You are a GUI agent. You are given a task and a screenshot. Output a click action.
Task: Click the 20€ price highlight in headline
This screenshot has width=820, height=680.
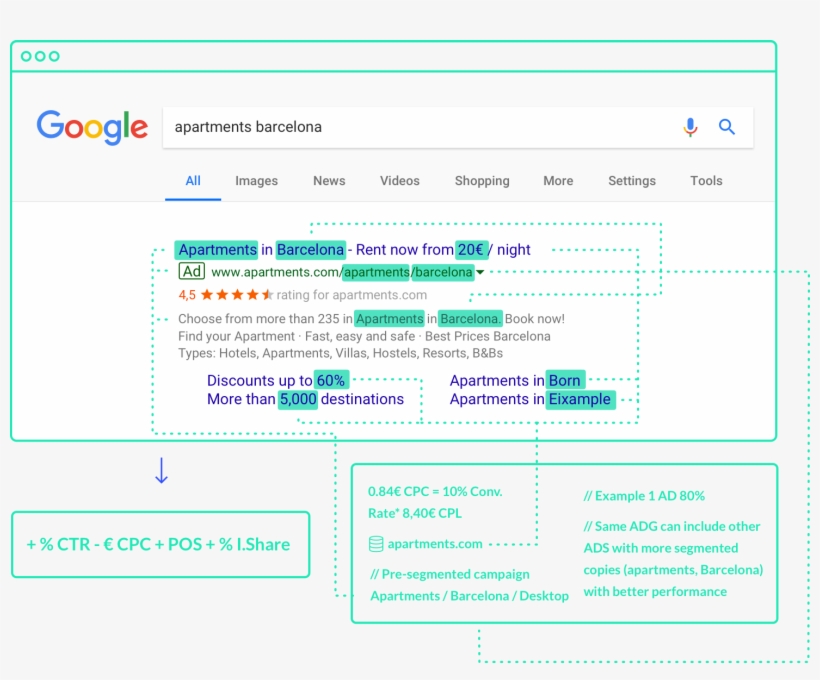coord(471,250)
